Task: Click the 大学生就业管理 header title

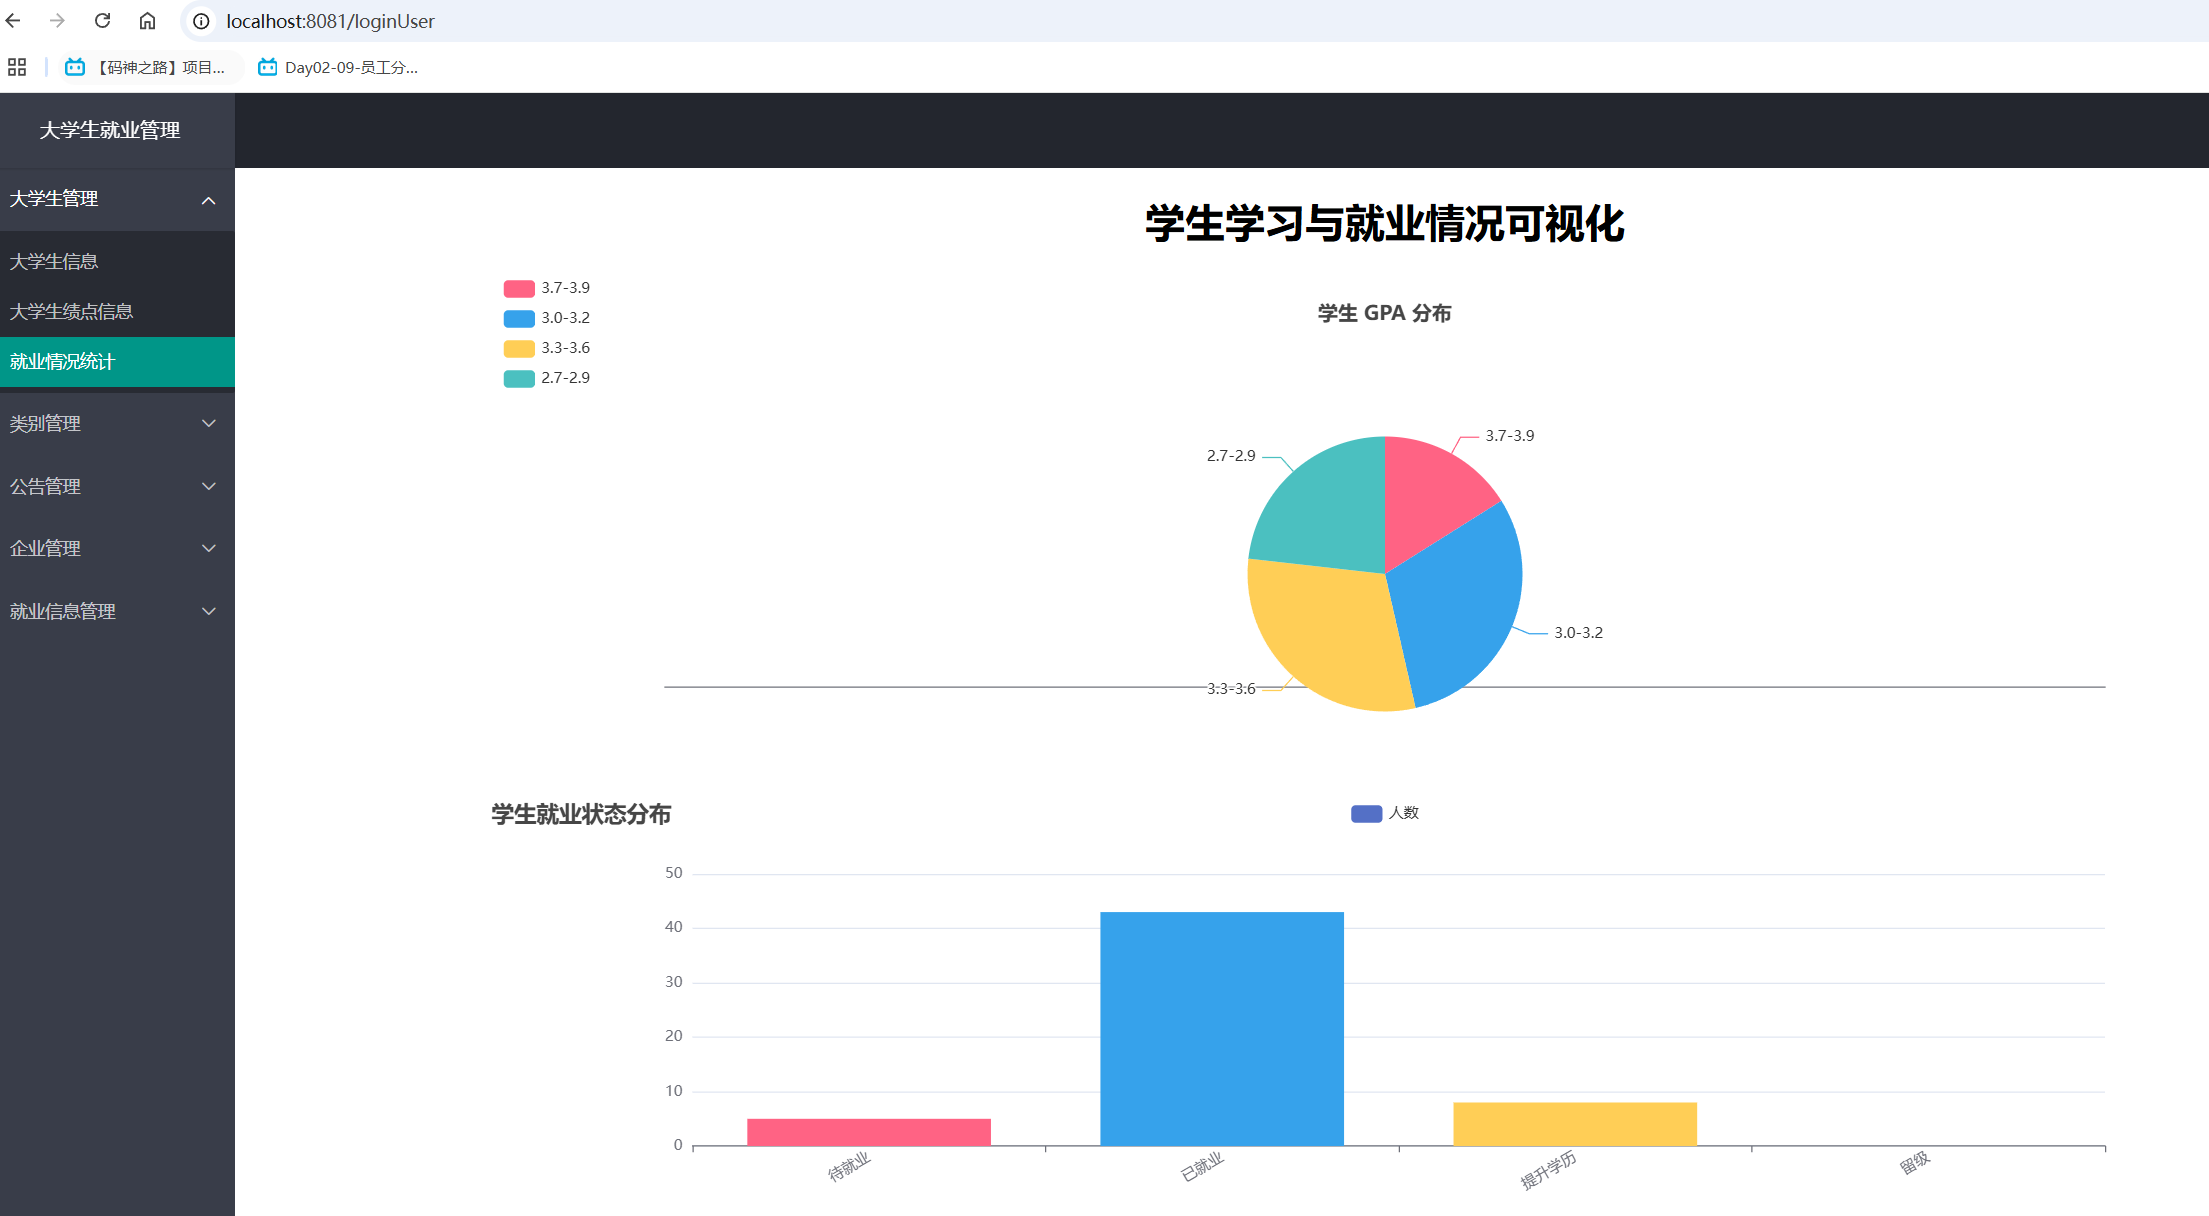Action: pyautogui.click(x=109, y=130)
